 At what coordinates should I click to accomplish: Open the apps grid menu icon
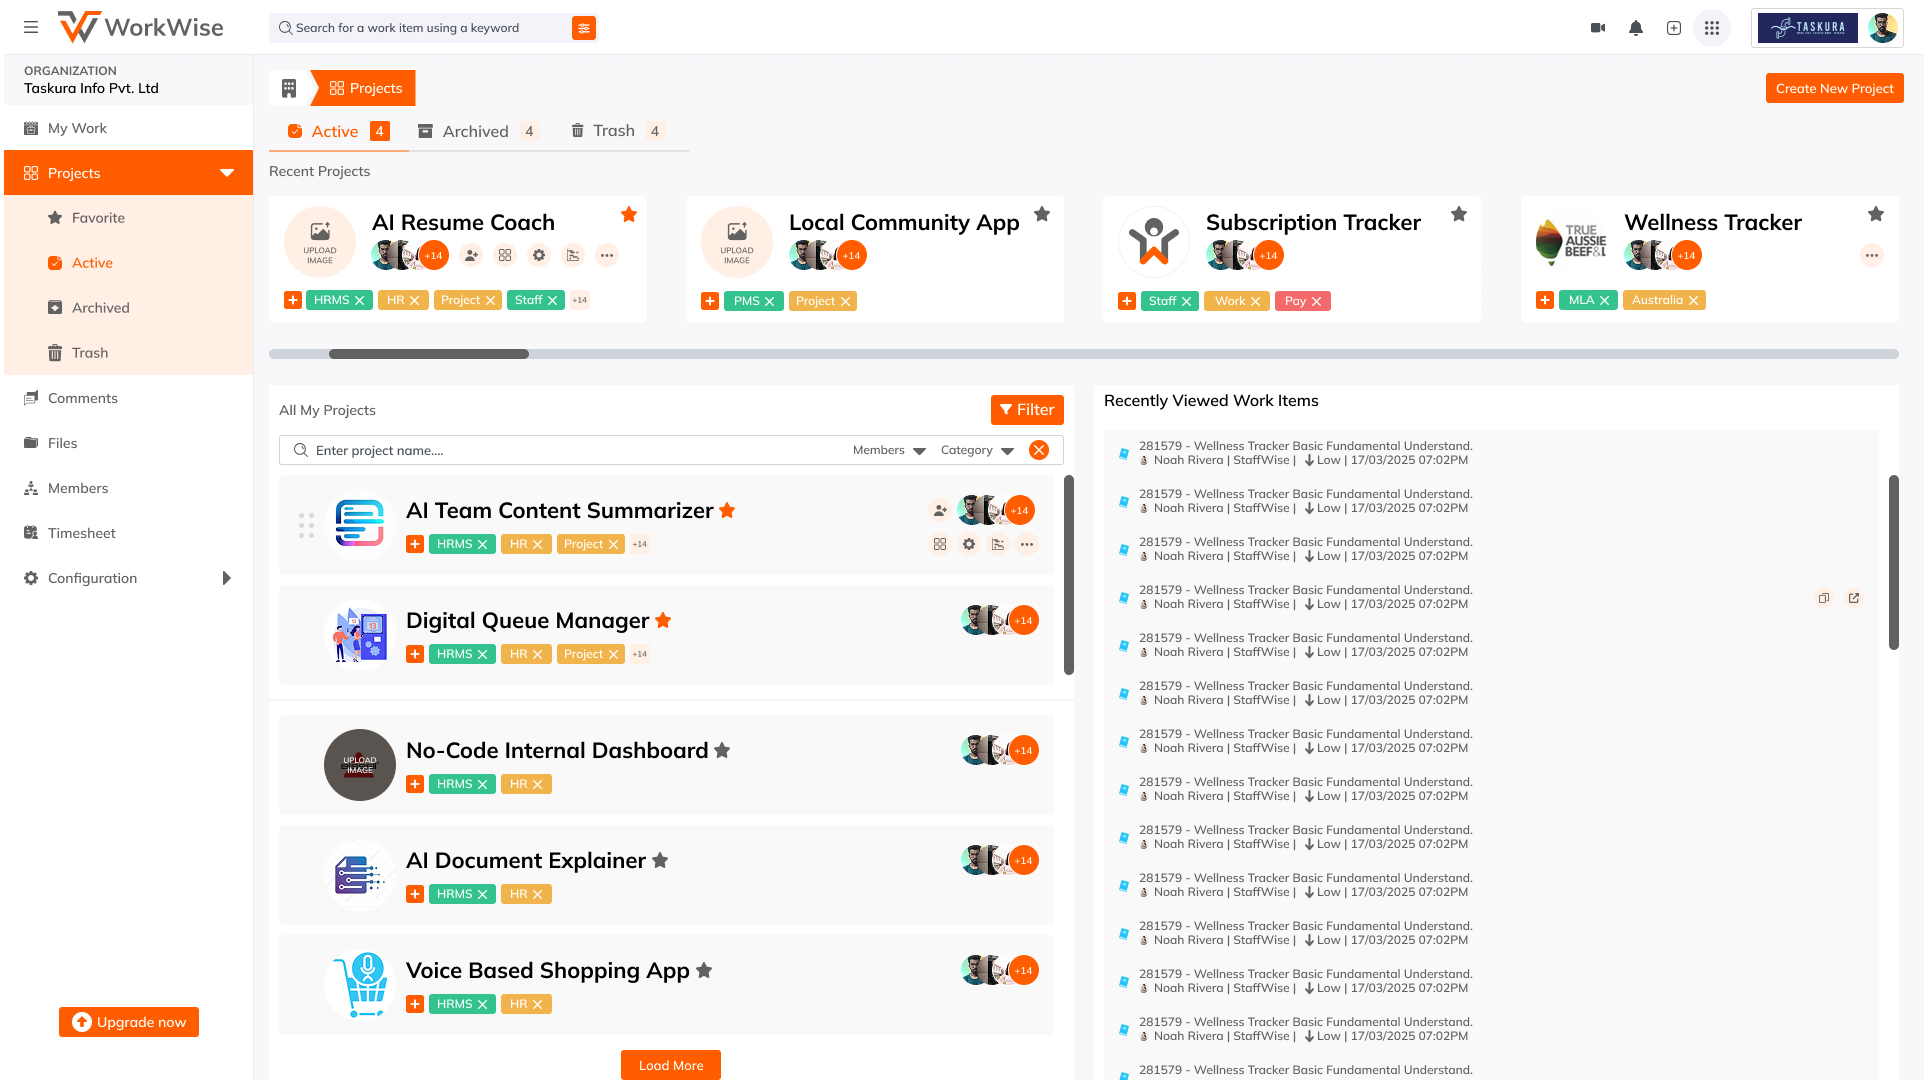1712,28
